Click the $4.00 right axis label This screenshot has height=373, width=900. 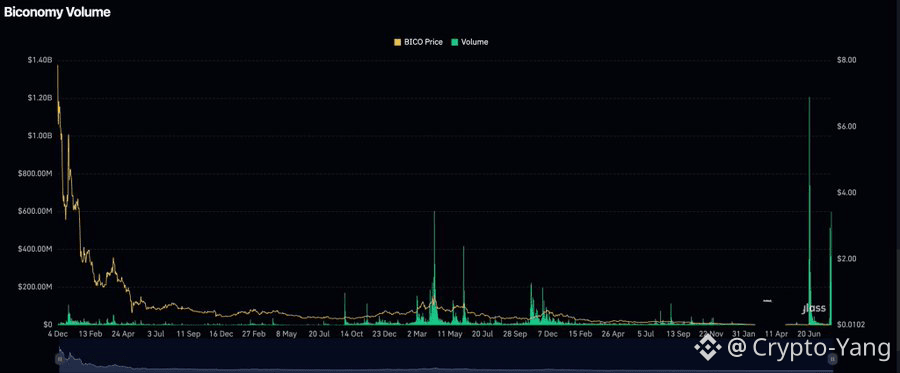click(847, 192)
